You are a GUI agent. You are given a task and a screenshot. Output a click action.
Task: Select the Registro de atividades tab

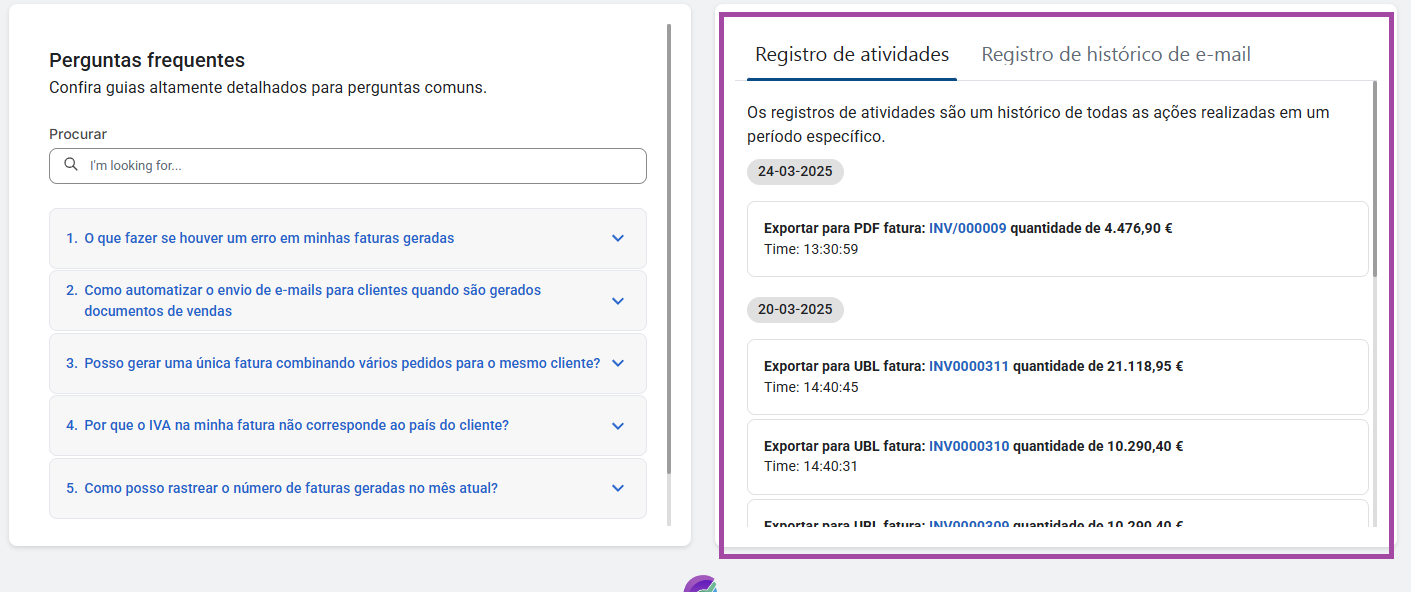tap(852, 55)
